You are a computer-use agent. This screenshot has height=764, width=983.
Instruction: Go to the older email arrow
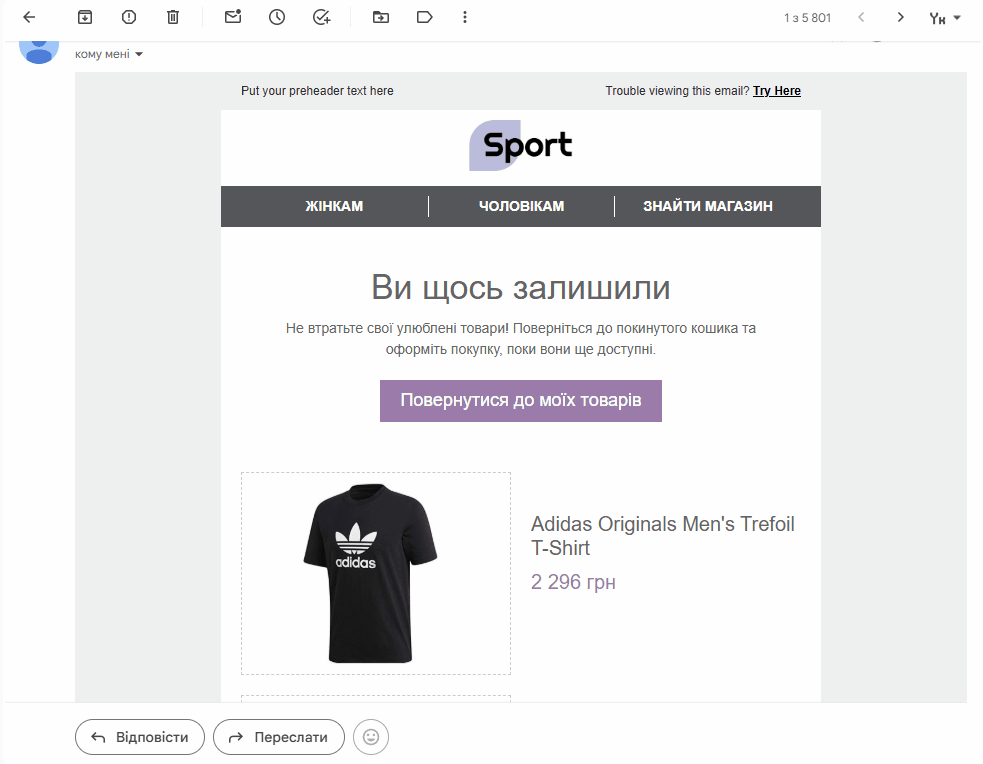click(900, 18)
